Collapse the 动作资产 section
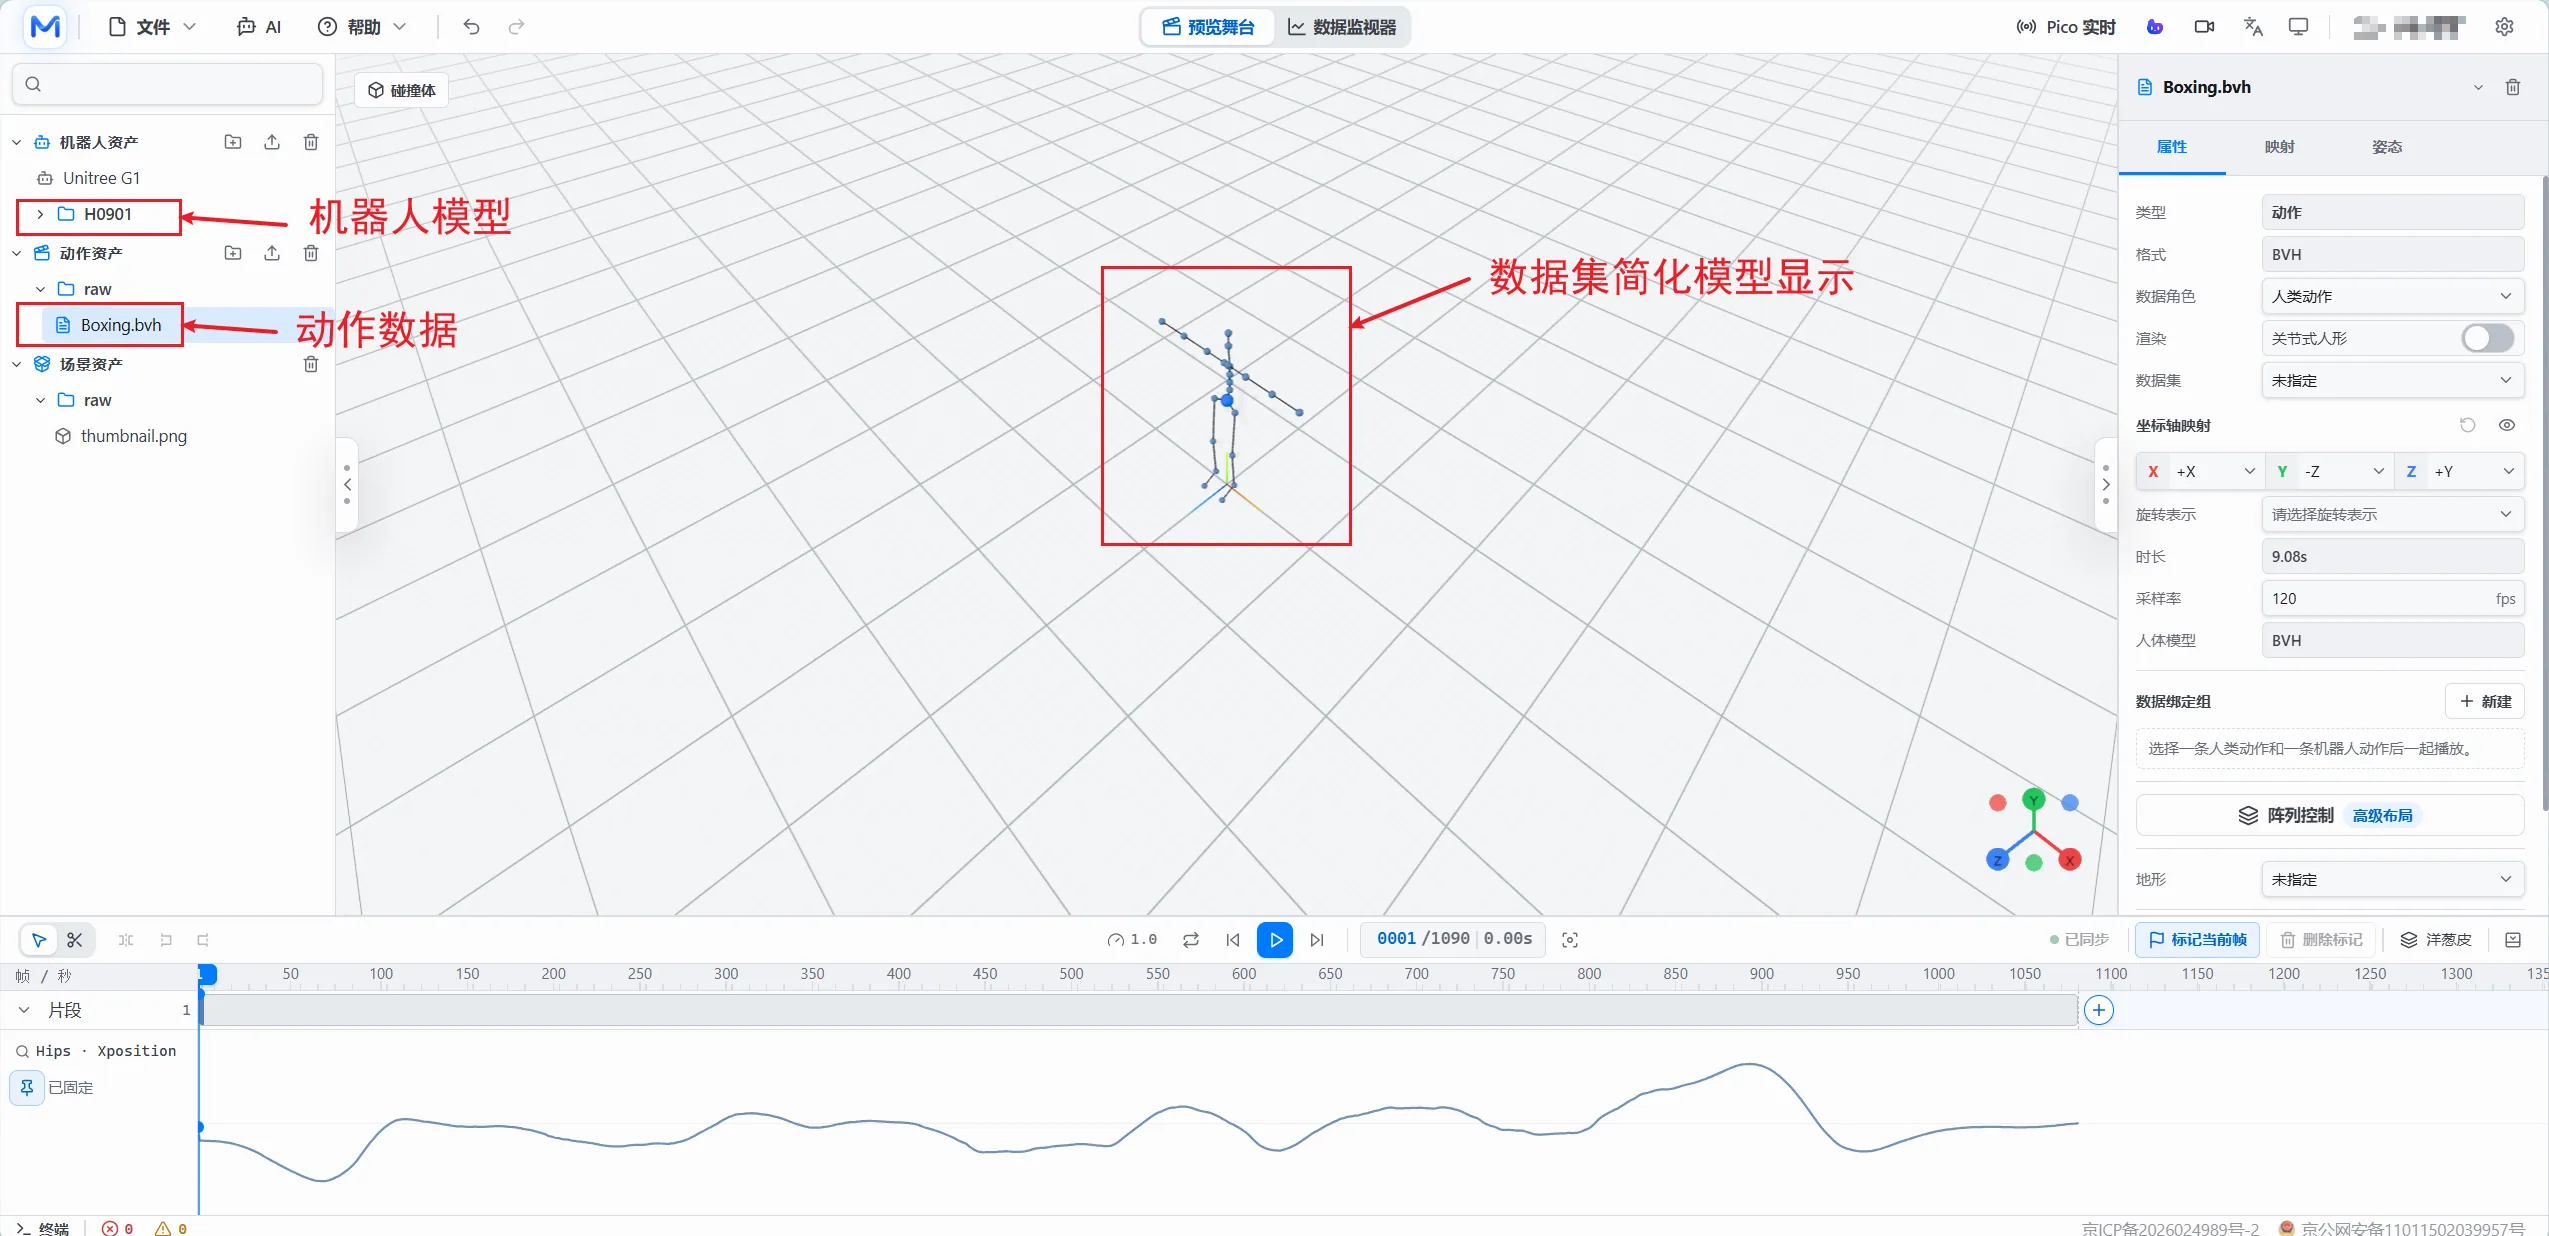The height and width of the screenshot is (1236, 2549). (16, 254)
